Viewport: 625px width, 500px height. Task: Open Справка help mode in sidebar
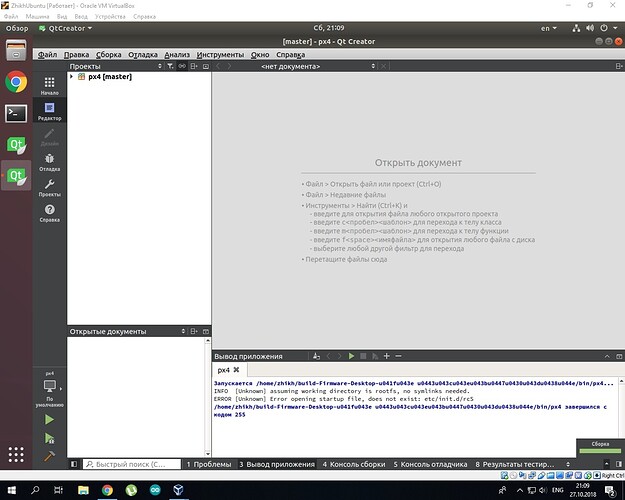49,213
